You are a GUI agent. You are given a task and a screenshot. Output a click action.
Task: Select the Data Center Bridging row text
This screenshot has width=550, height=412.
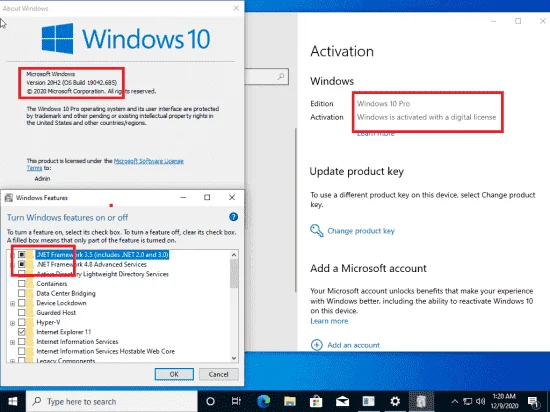[x=66, y=293]
